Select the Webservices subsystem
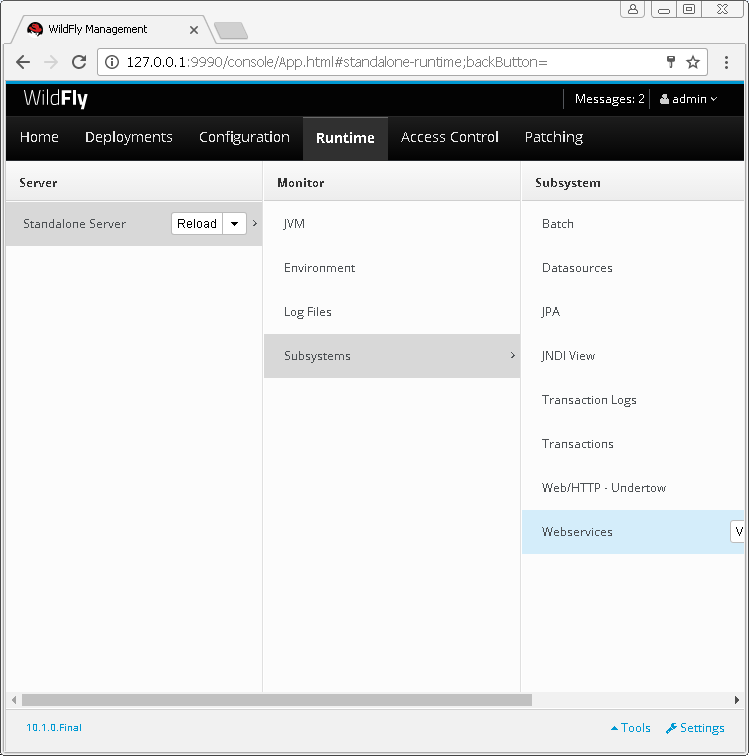Viewport: 749px width, 756px height. pyautogui.click(x=633, y=532)
